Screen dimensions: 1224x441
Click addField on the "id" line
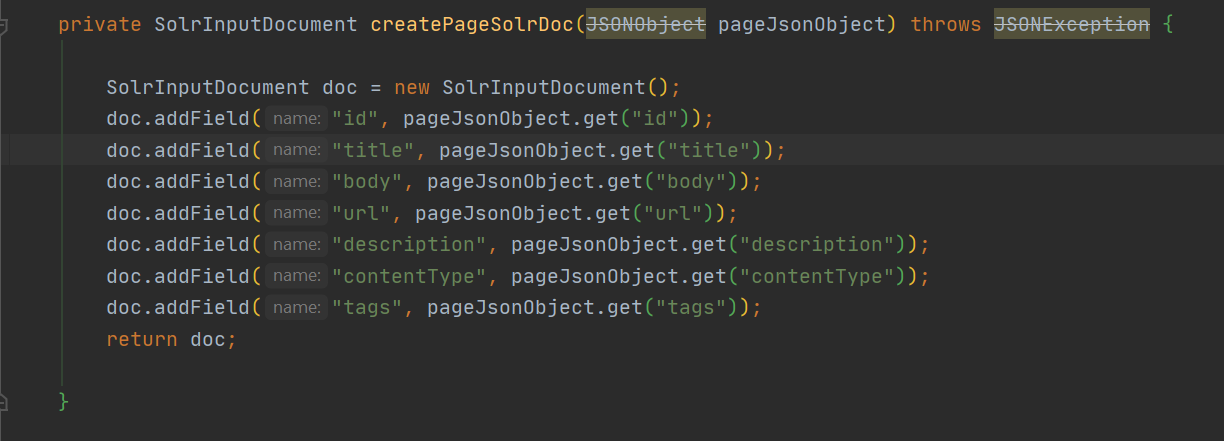[x=202, y=119]
